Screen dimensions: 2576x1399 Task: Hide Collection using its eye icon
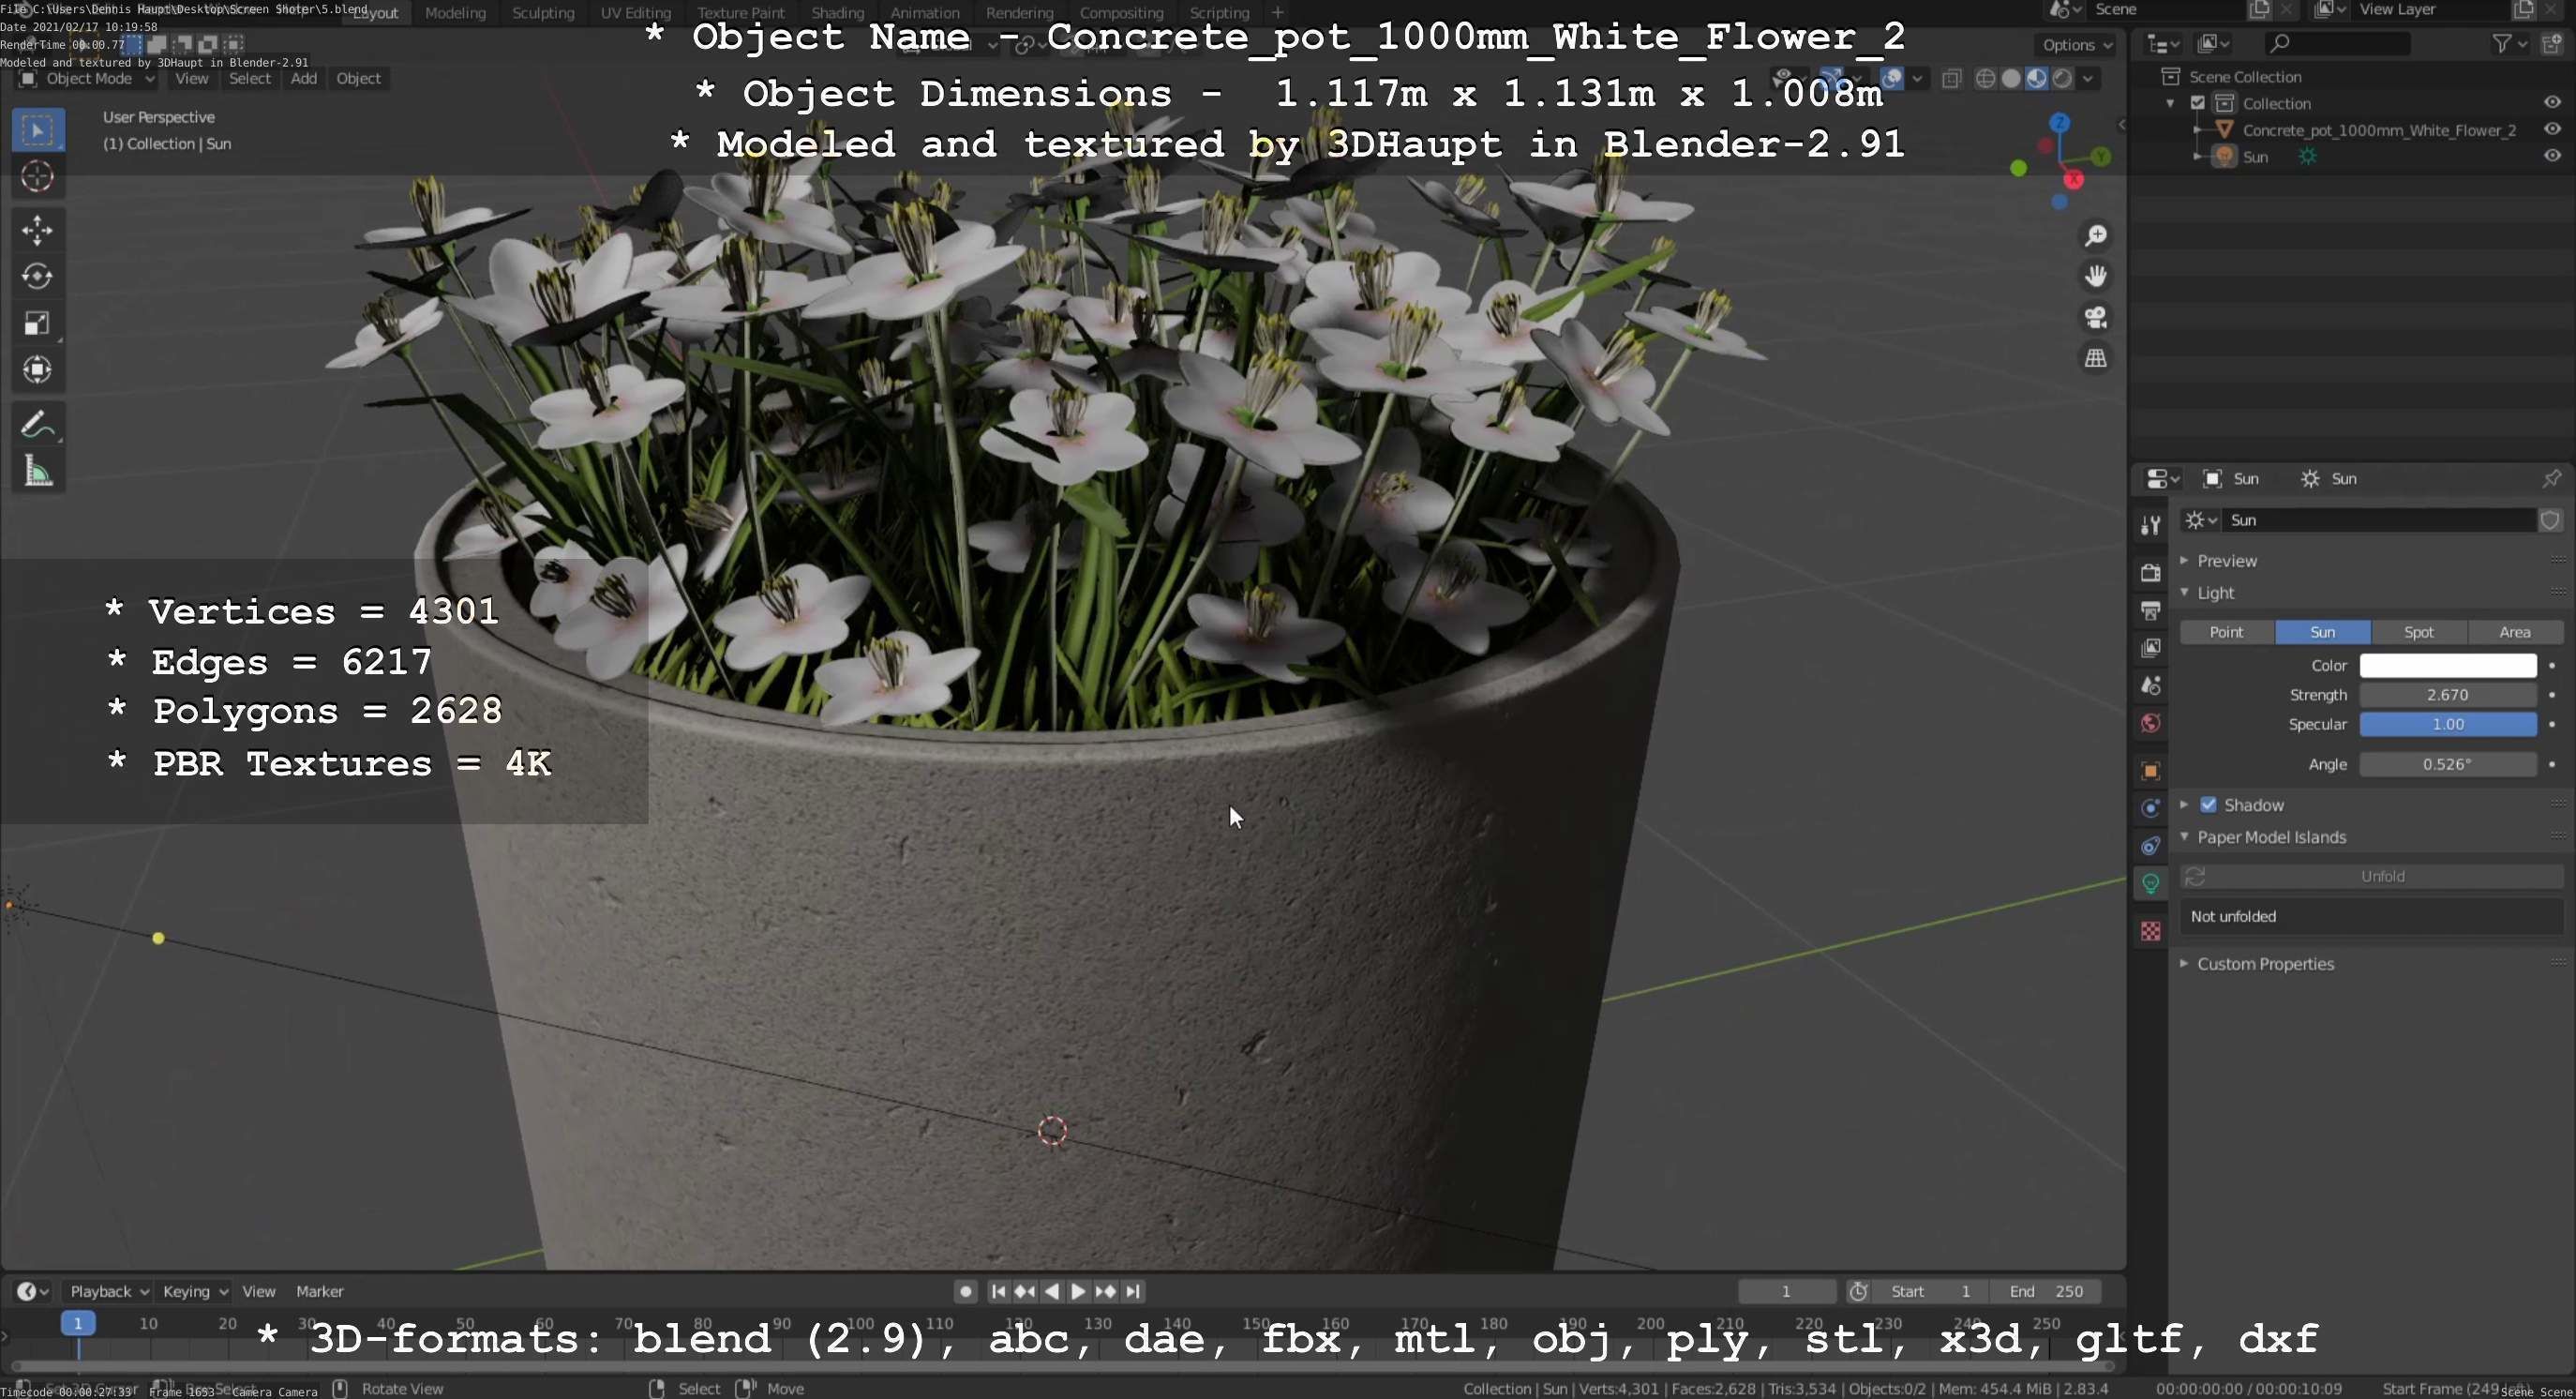2552,103
